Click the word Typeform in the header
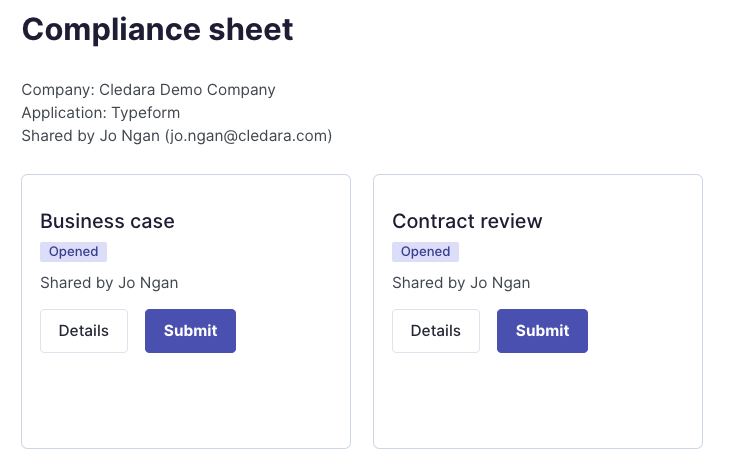This screenshot has width=737, height=474. tap(146, 113)
